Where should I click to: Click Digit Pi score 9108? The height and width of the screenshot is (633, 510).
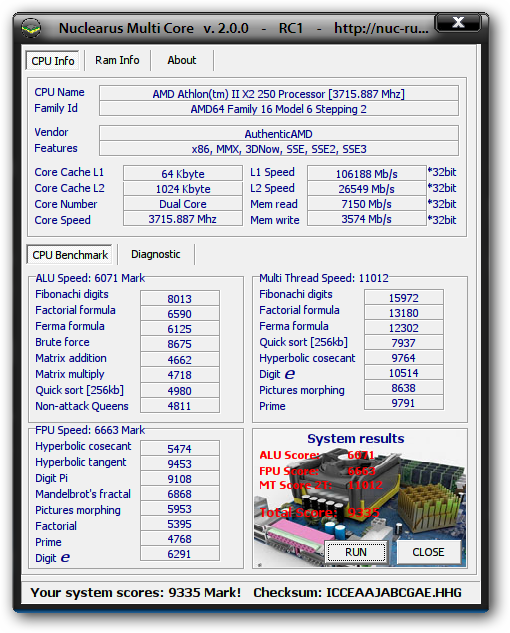click(x=180, y=479)
